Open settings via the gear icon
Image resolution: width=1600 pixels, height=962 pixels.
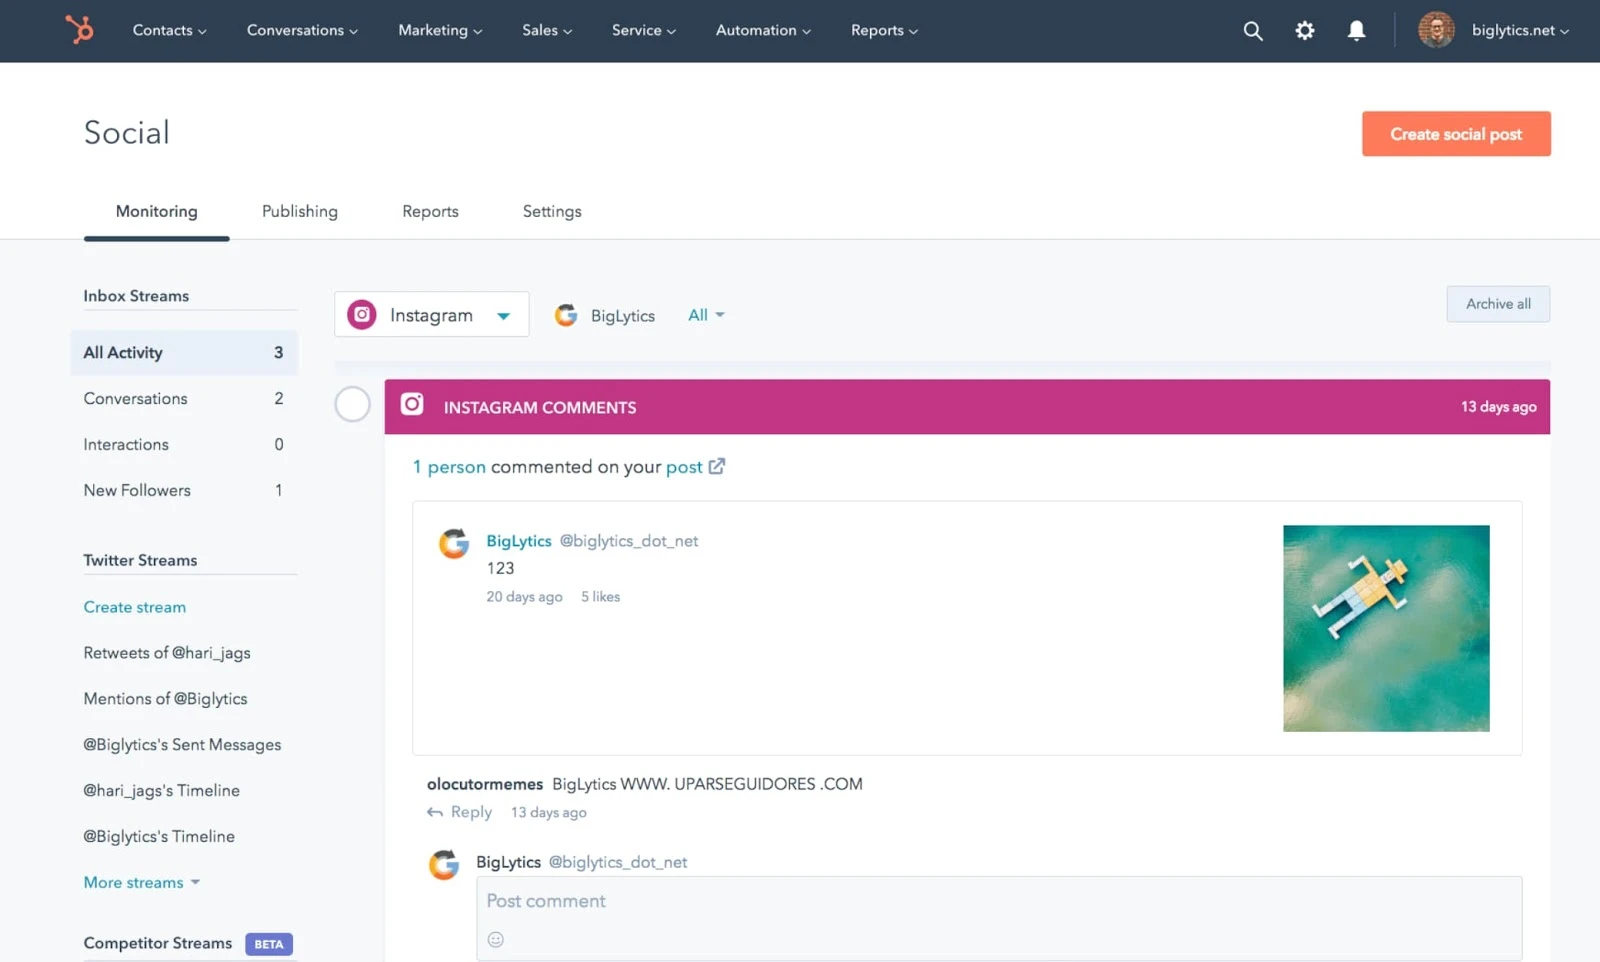click(1304, 31)
